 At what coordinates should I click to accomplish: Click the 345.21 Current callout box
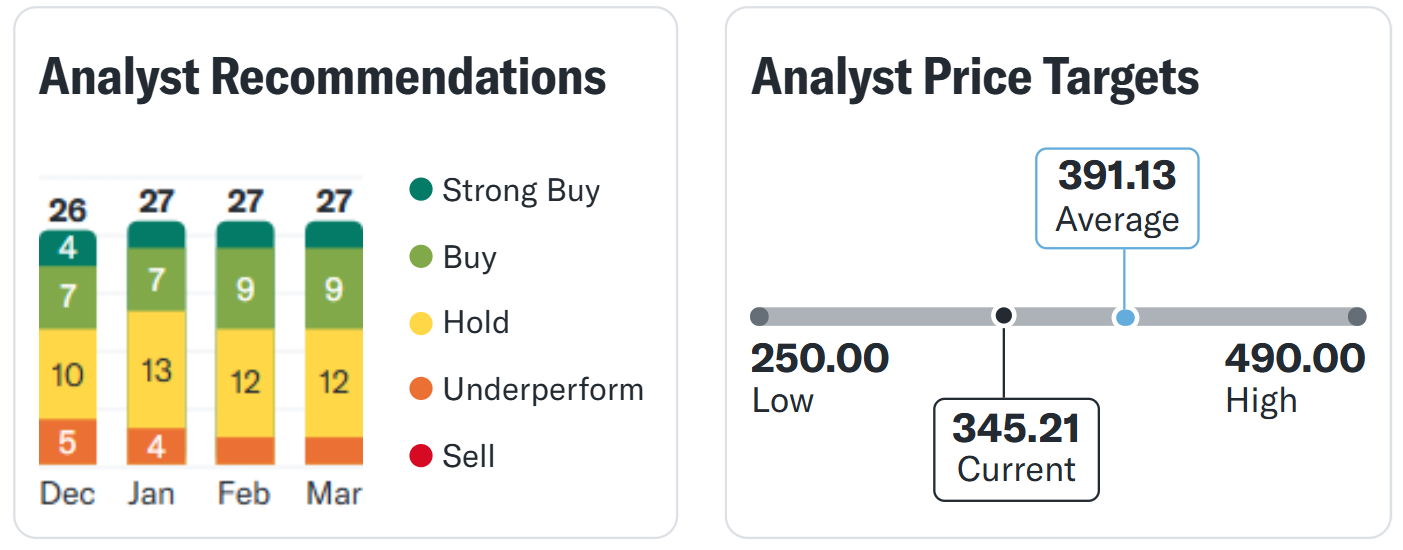coord(1016,449)
